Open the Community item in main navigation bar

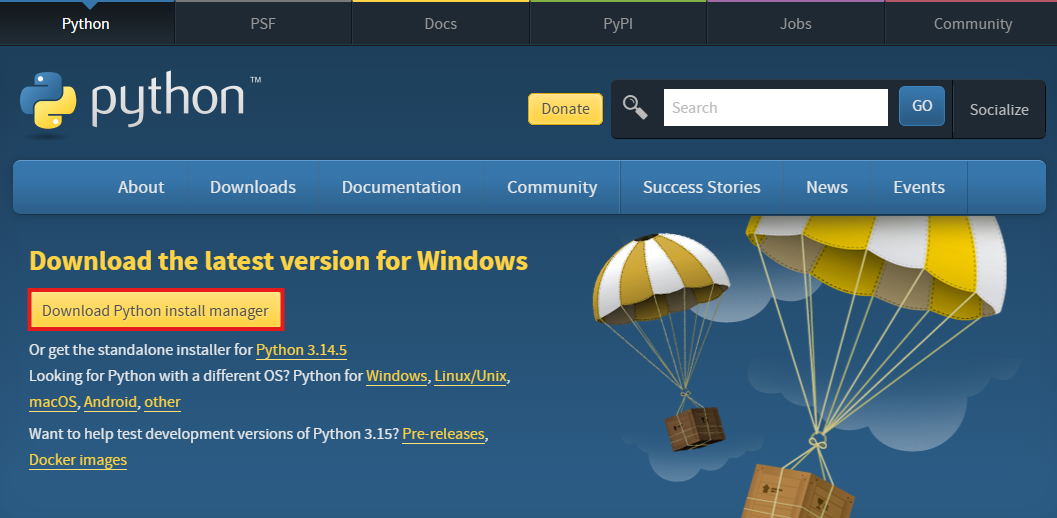tap(552, 187)
